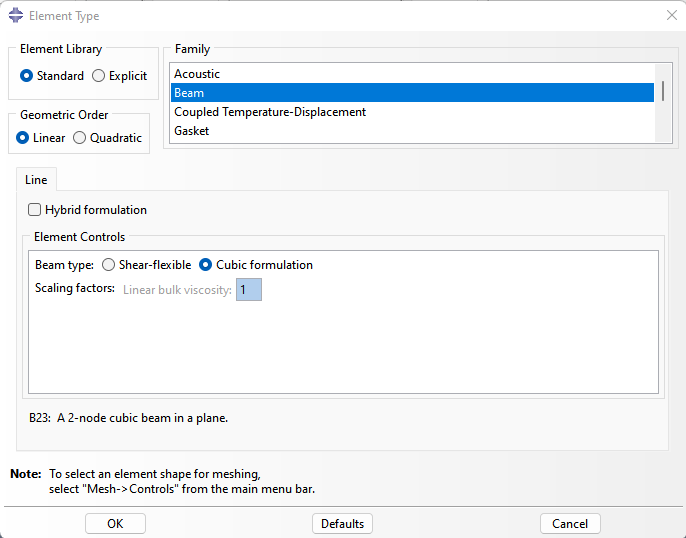
Task: Open the Line tab
Action: [36, 180]
